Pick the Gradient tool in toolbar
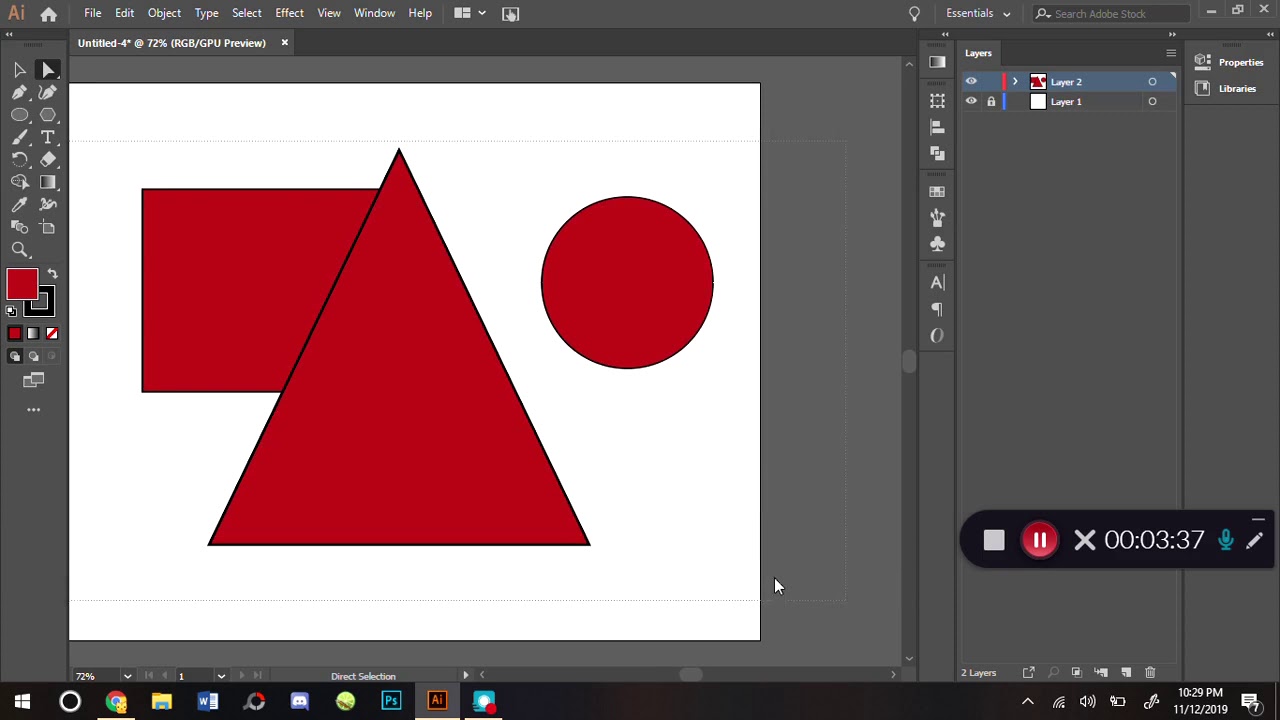 pos(47,182)
